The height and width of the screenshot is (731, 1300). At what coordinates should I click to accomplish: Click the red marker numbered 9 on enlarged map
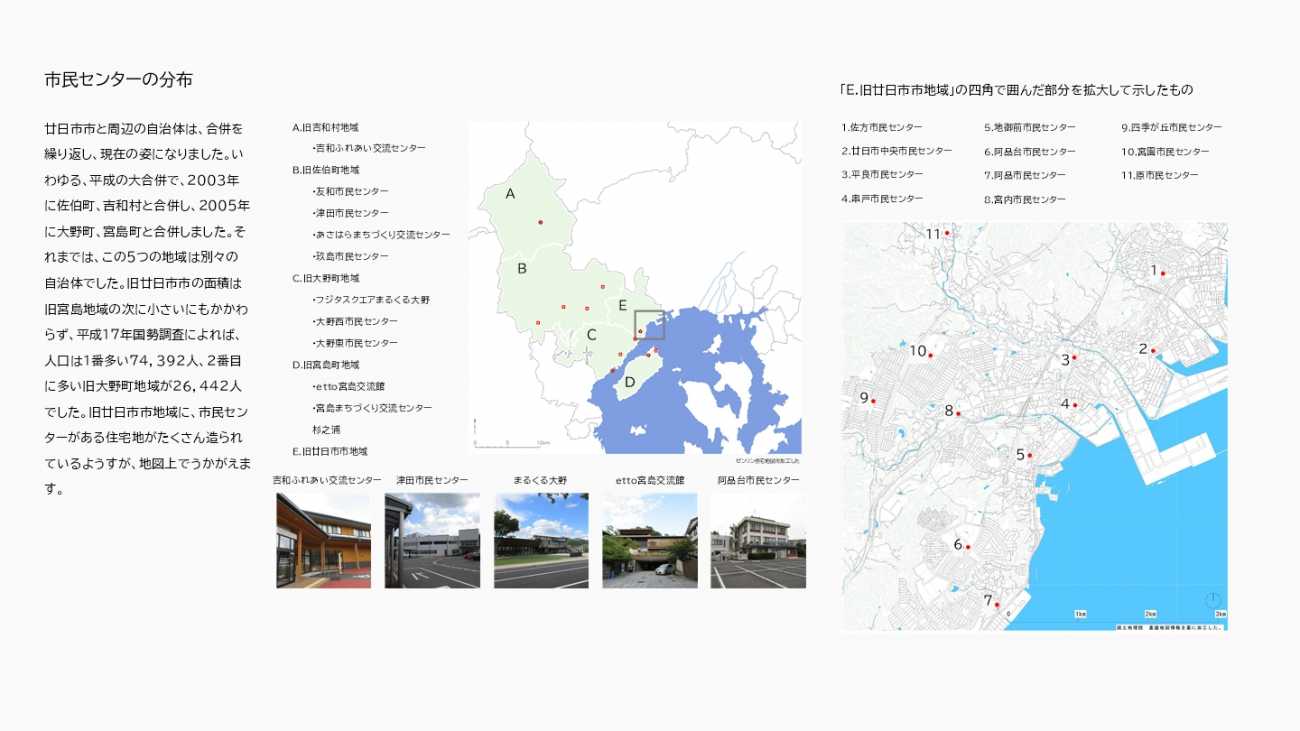(x=873, y=401)
